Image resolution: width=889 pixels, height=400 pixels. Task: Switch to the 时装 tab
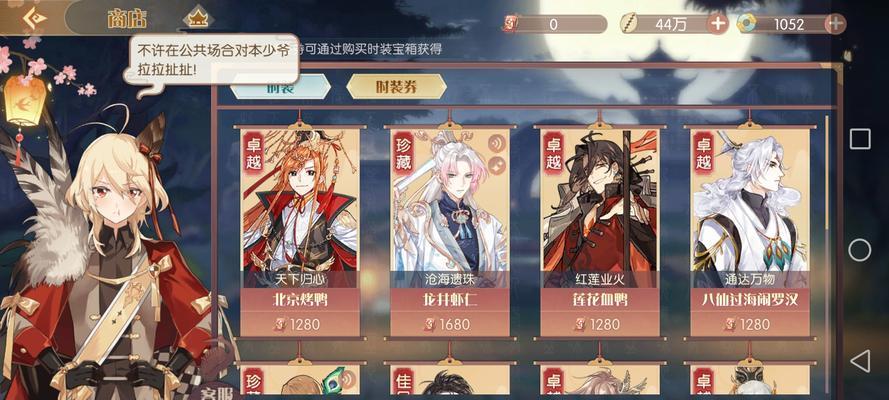(x=281, y=87)
